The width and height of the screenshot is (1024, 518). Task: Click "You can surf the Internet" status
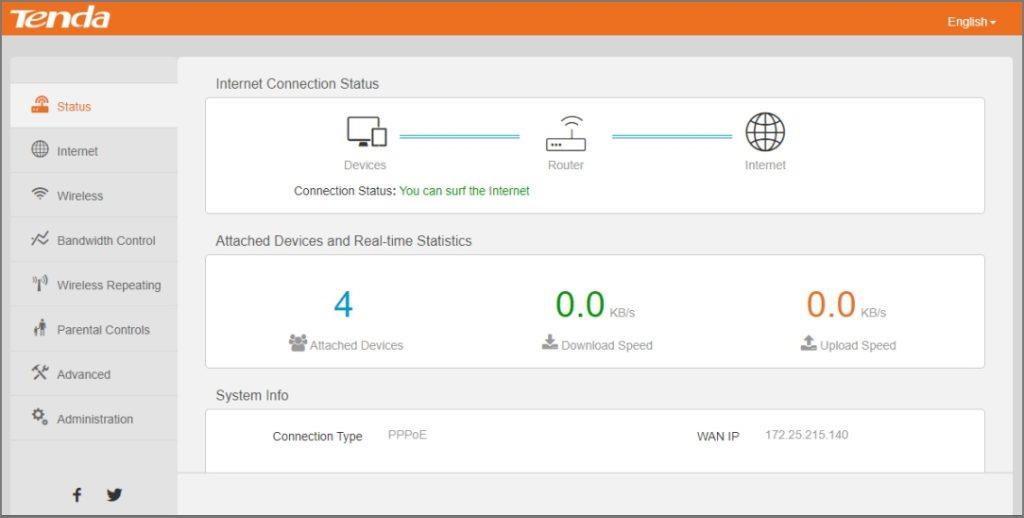[464, 191]
